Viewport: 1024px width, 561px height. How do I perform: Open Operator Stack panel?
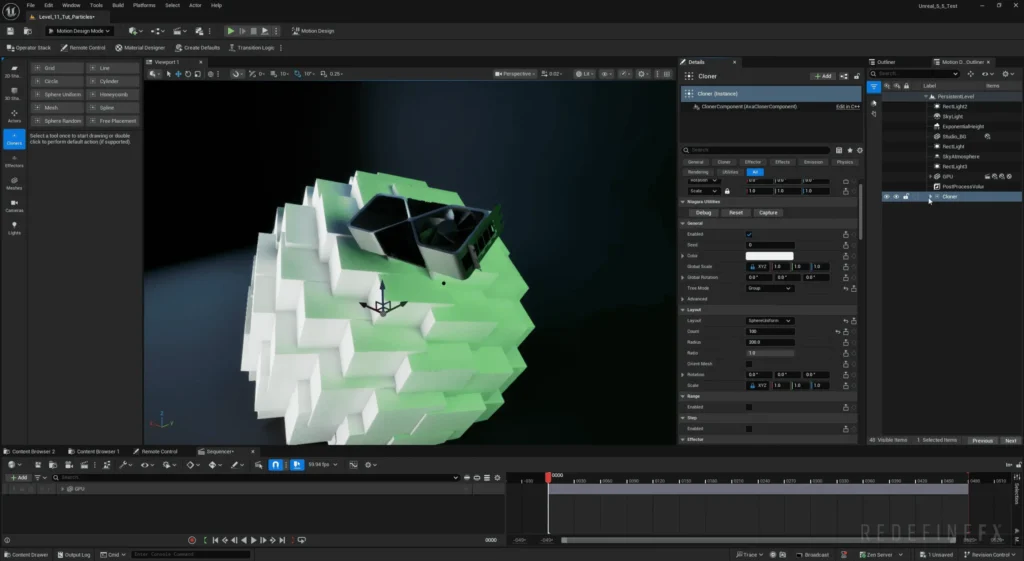point(28,48)
